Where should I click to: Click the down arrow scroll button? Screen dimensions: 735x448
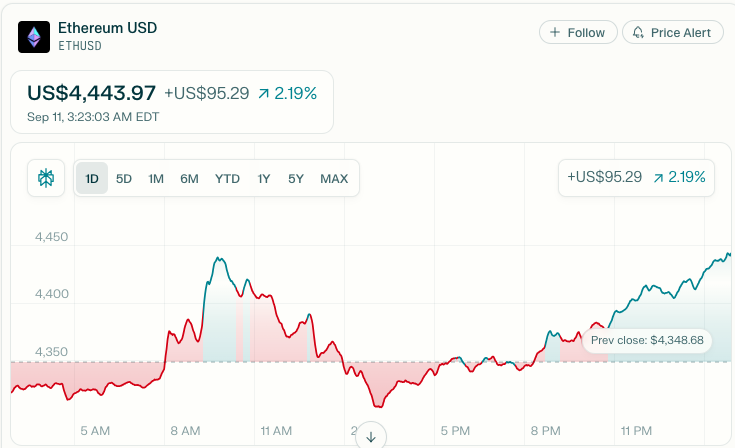click(371, 437)
